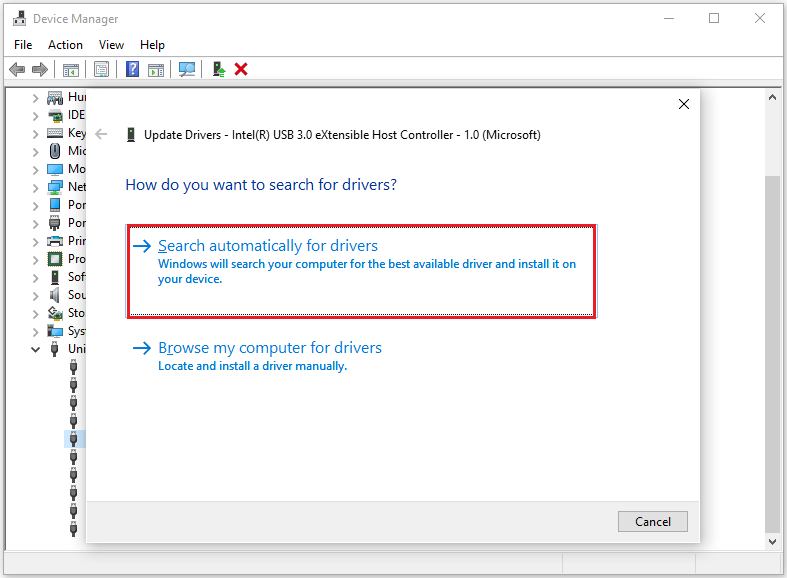Expand the Mic... tree node
The image size is (787, 578).
click(35, 152)
